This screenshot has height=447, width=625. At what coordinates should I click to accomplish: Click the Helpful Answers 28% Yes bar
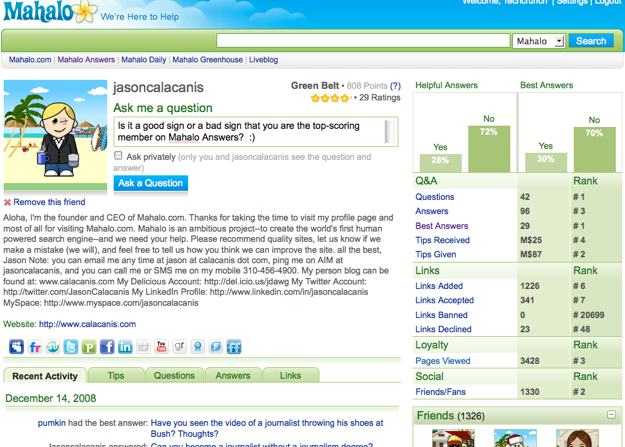click(440, 163)
